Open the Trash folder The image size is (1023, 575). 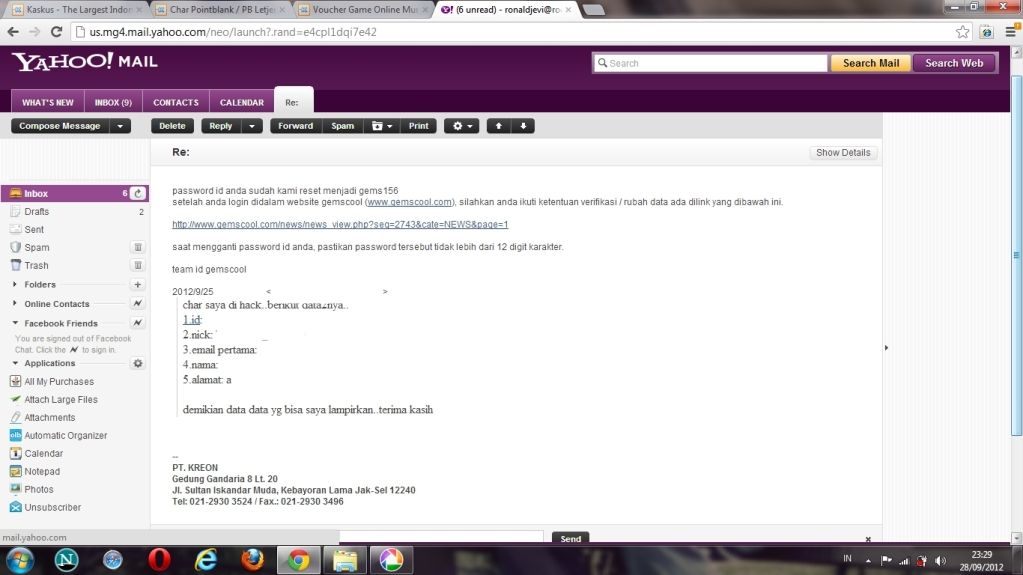(x=36, y=265)
